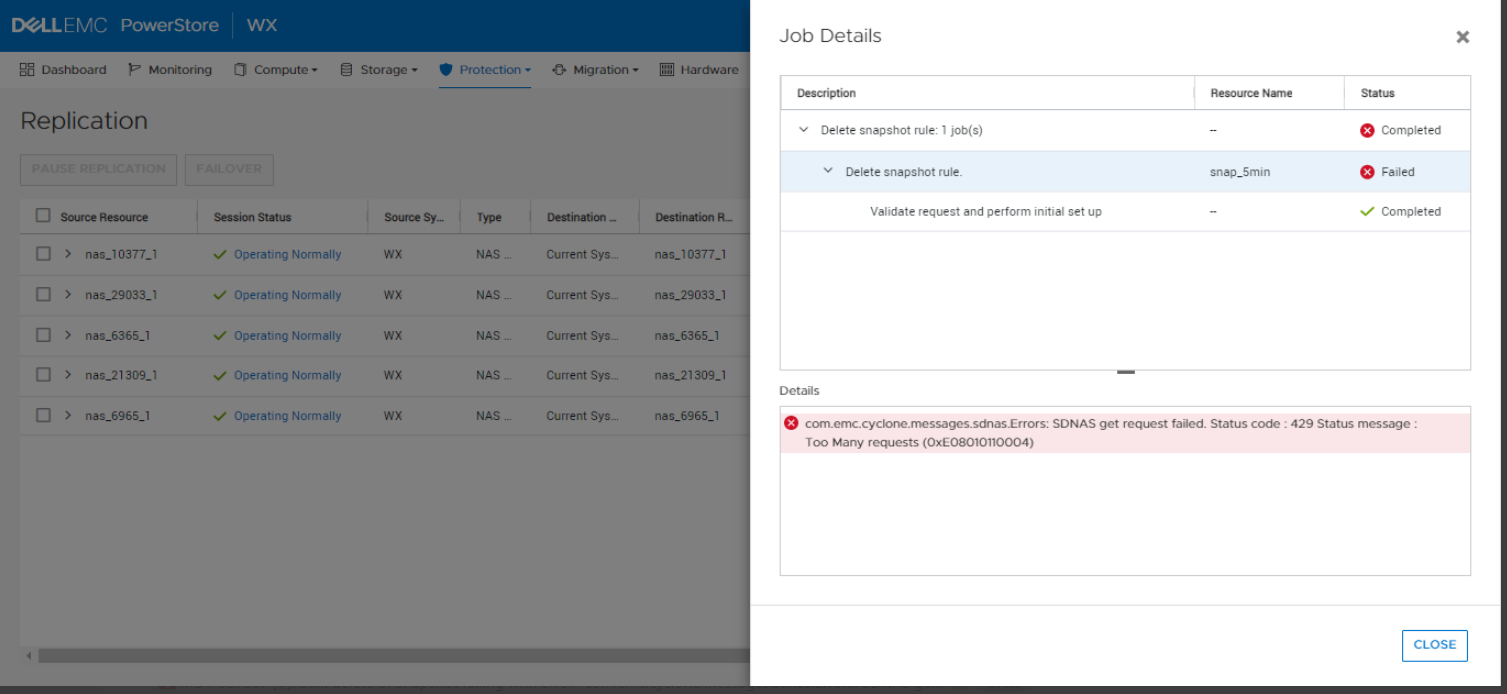Image resolution: width=1507 pixels, height=694 pixels.
Task: Expand the nas_29033_1 replication row
Action: (x=68, y=295)
